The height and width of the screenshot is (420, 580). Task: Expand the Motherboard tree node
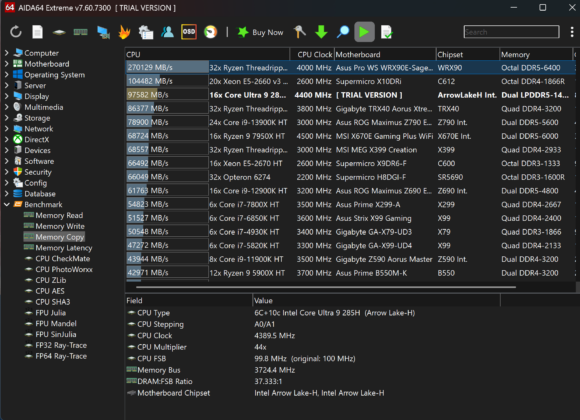[7, 64]
